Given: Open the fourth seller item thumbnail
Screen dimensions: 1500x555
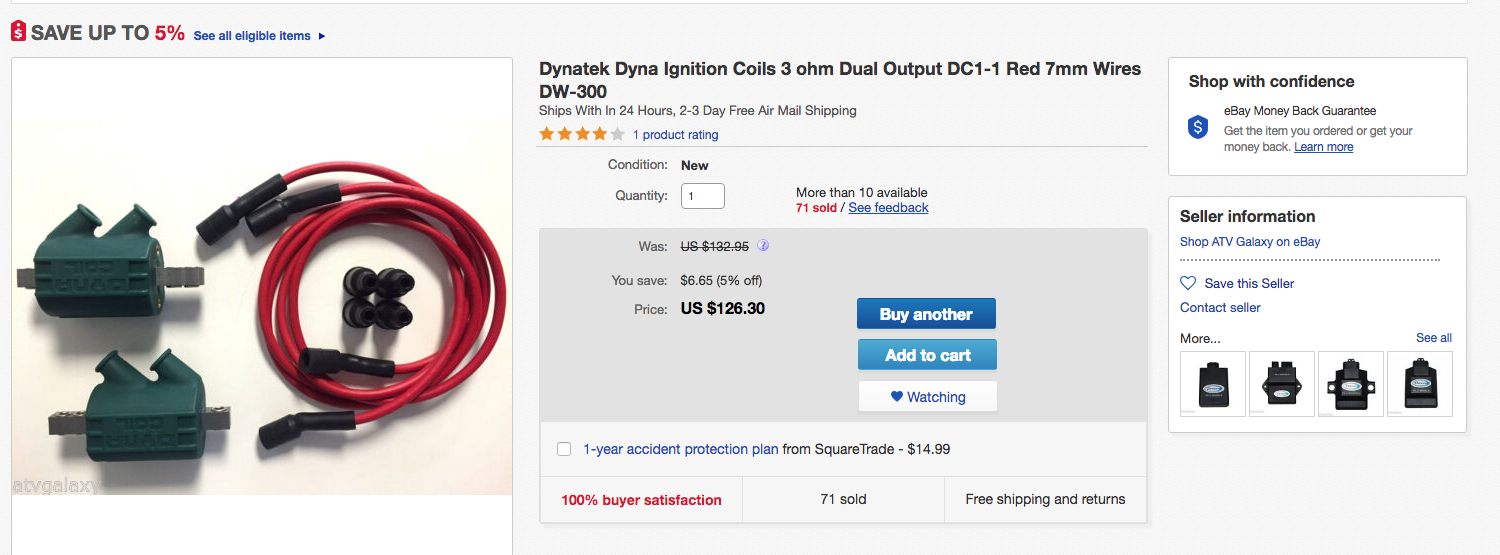Looking at the screenshot, I should tap(1420, 384).
